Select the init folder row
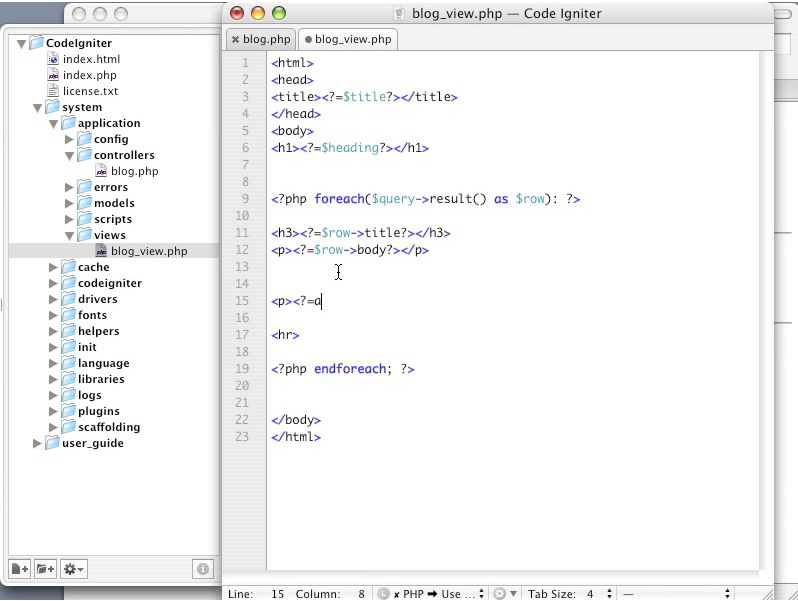The image size is (798, 601). (x=113, y=347)
